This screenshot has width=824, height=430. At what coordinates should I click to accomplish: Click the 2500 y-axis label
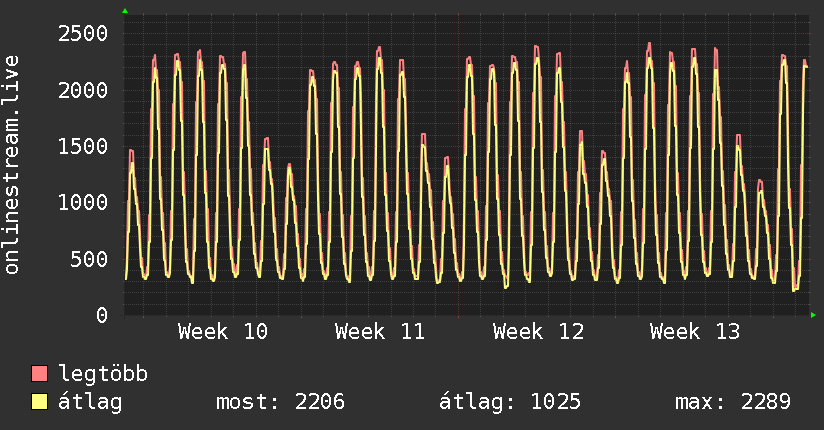(83, 34)
